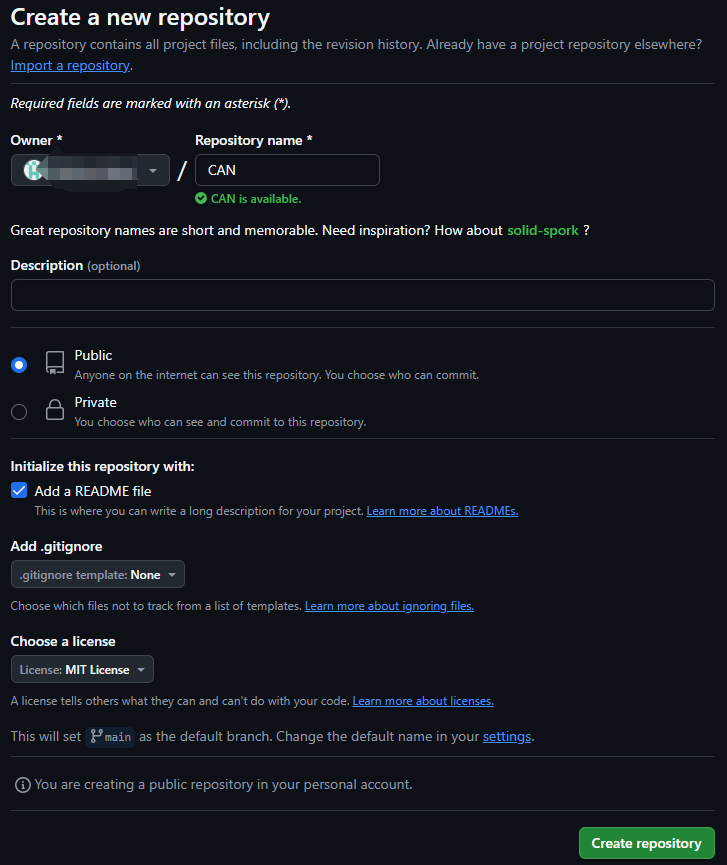Click the Create repository button

(x=646, y=843)
